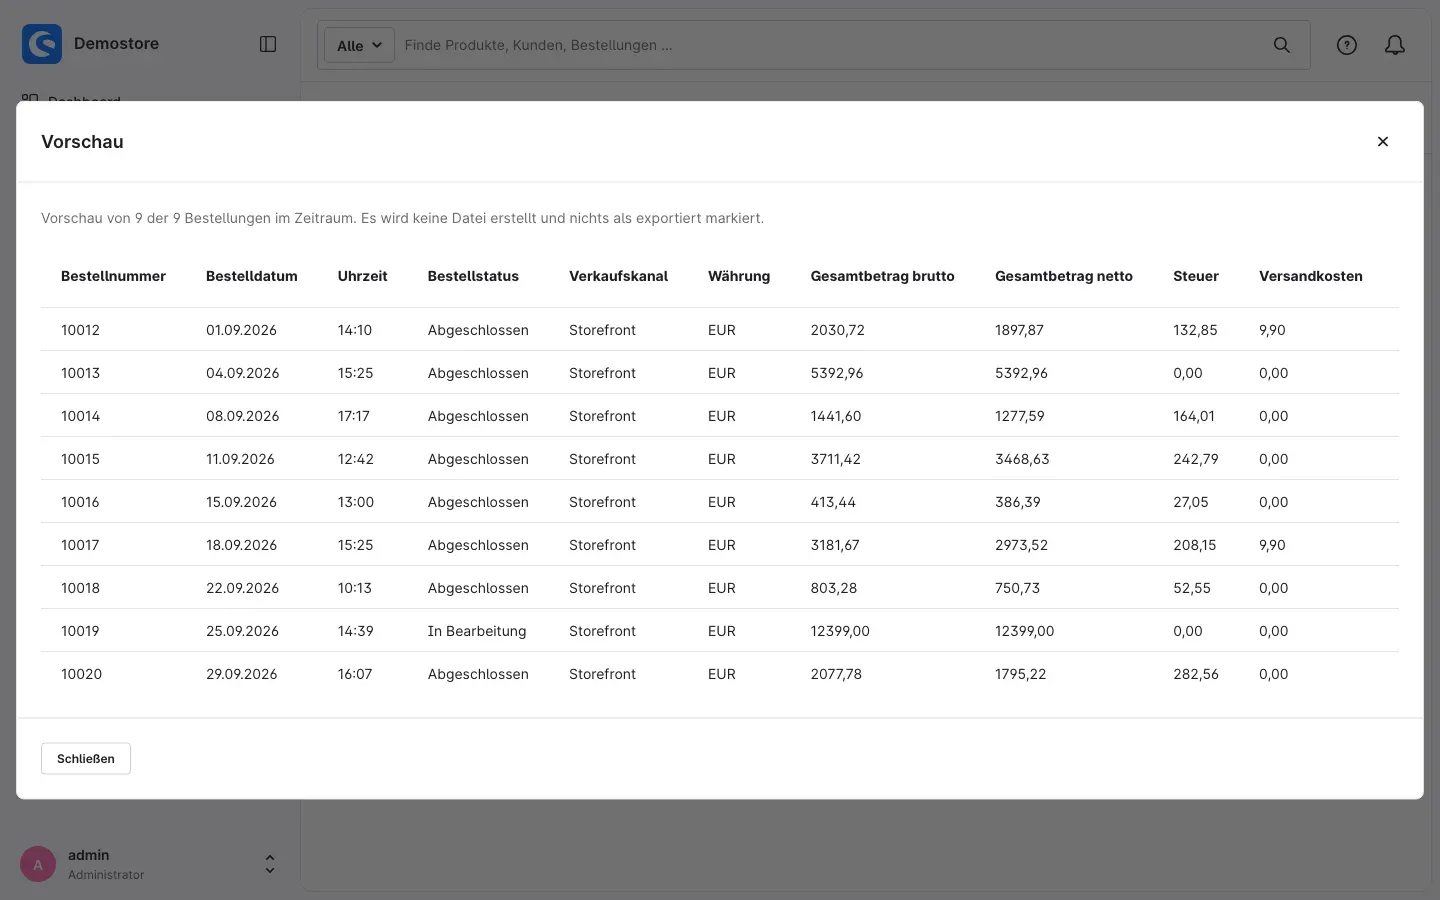Click the Schließen button
Image resolution: width=1440 pixels, height=900 pixels.
click(x=86, y=759)
